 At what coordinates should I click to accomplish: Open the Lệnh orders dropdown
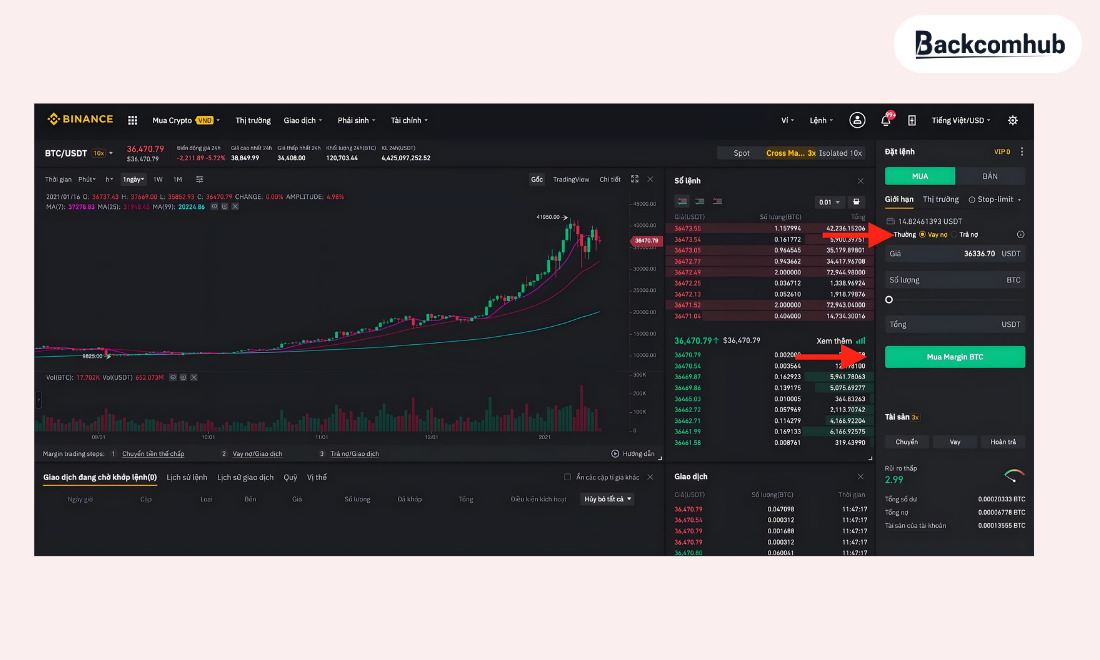(x=821, y=121)
